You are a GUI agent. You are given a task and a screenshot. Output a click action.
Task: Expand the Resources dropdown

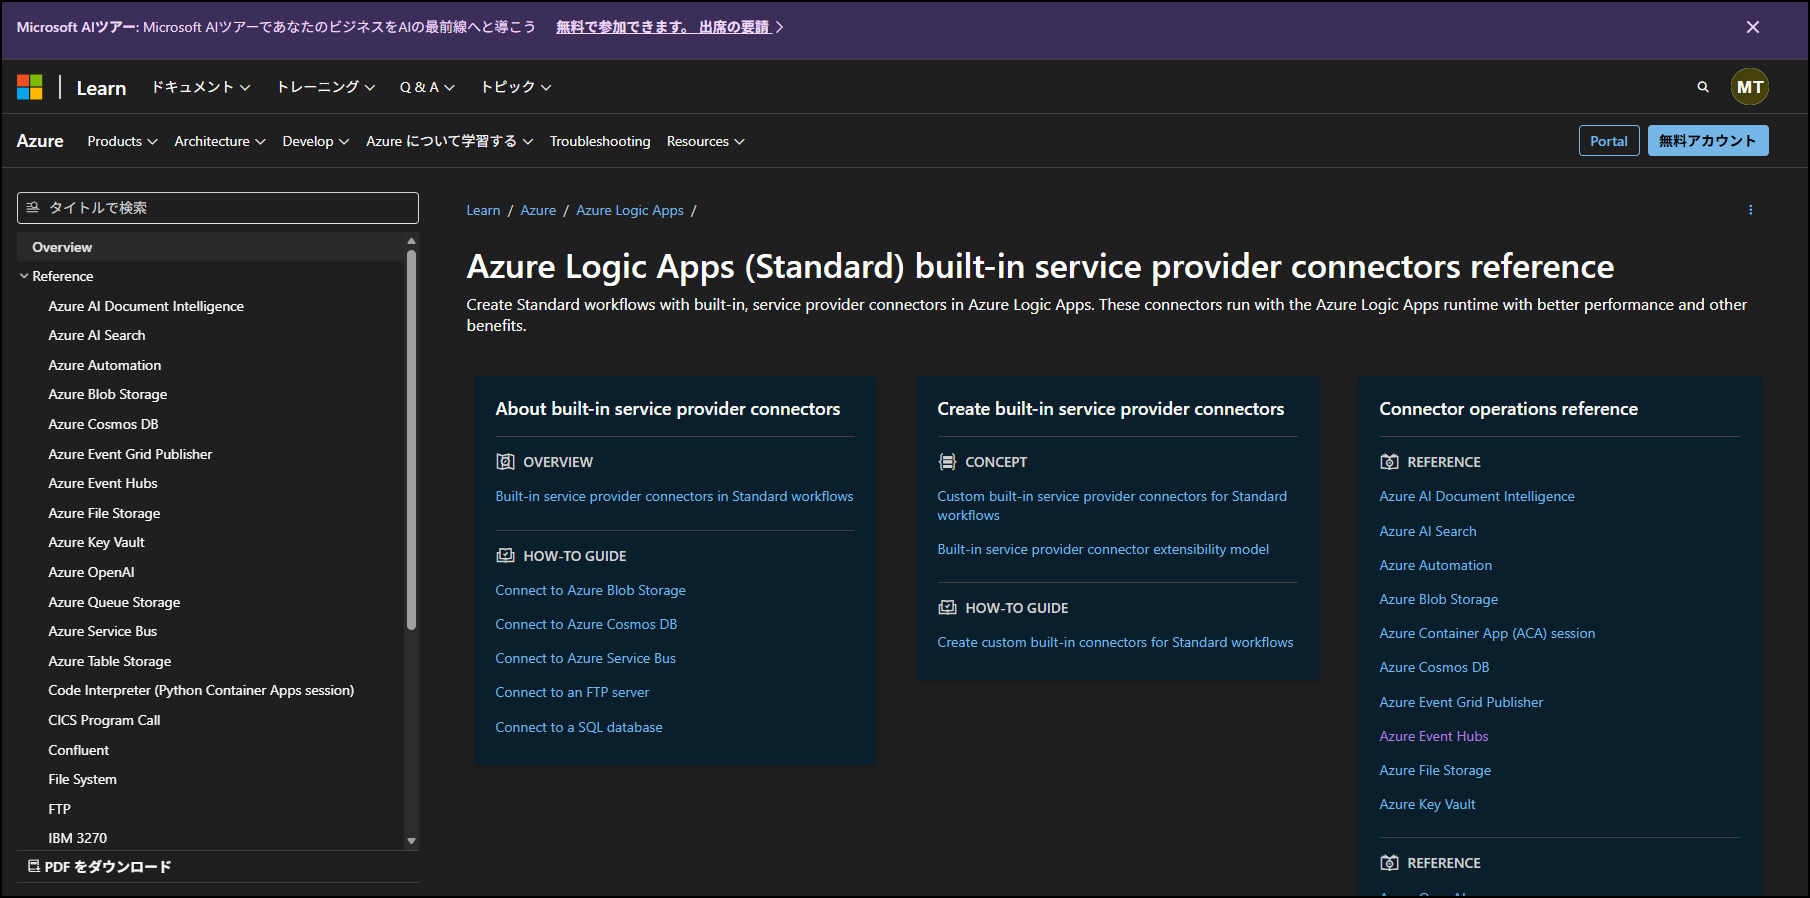coord(705,141)
